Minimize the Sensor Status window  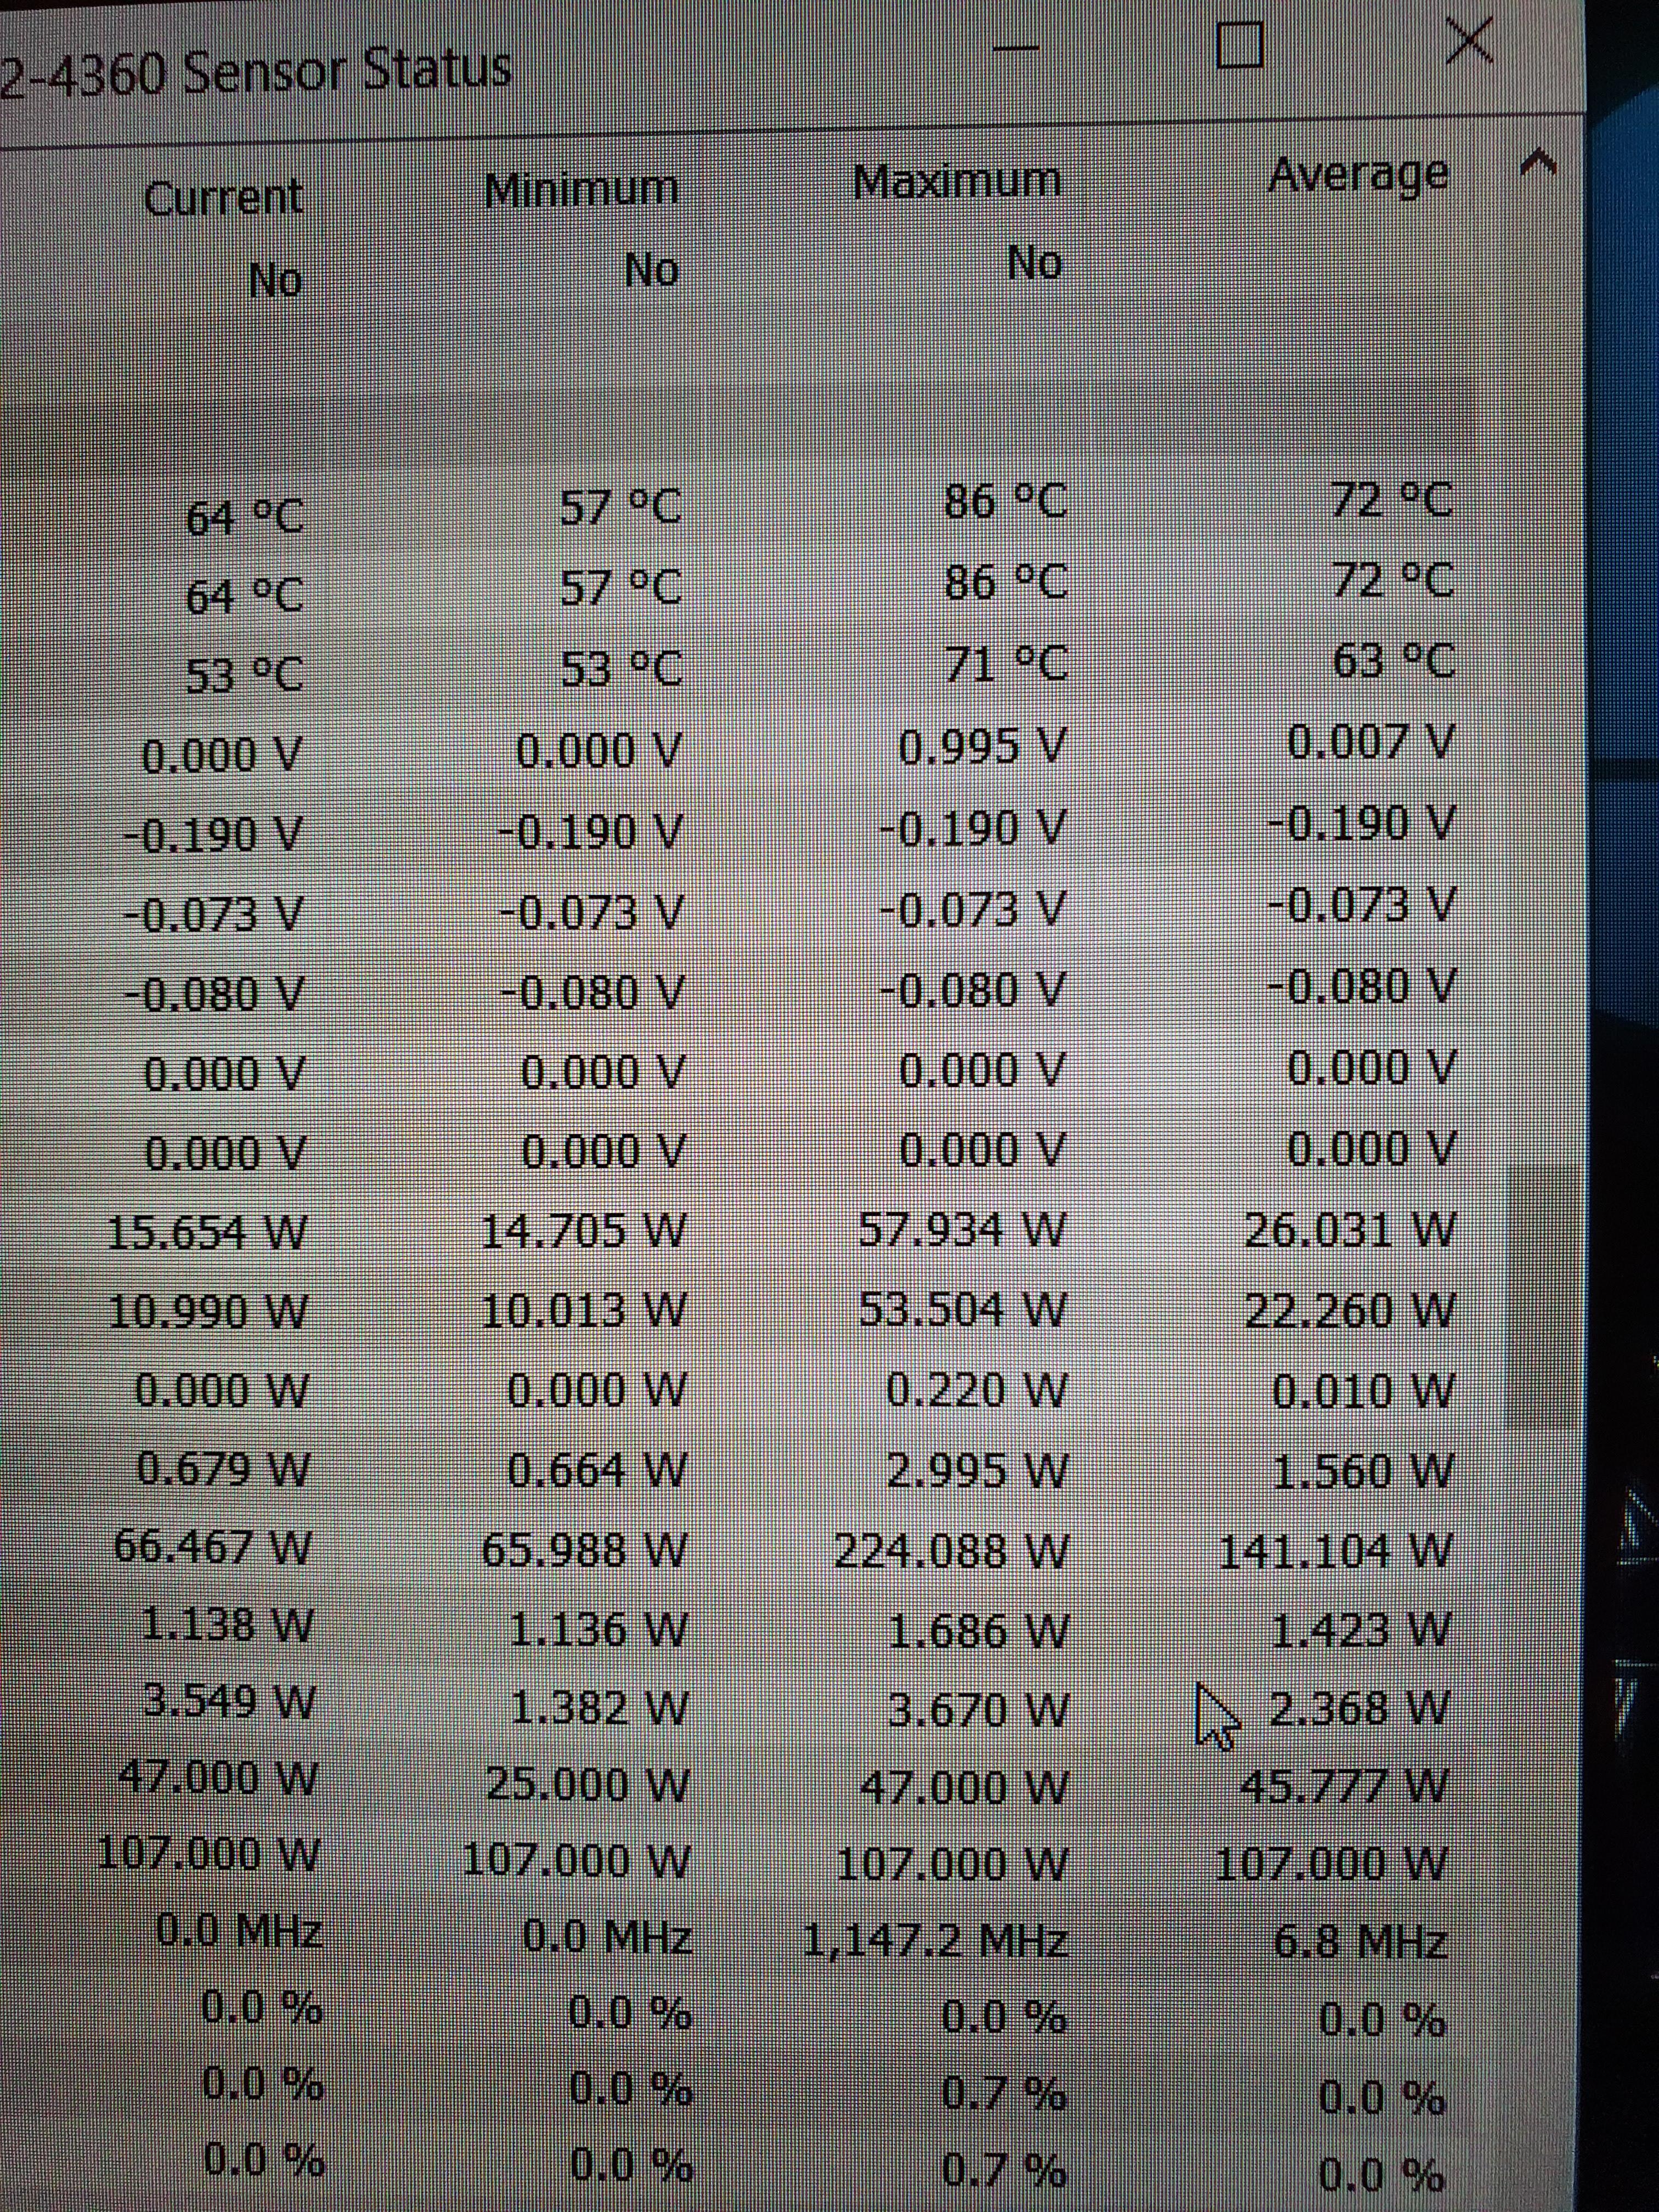(x=1017, y=48)
